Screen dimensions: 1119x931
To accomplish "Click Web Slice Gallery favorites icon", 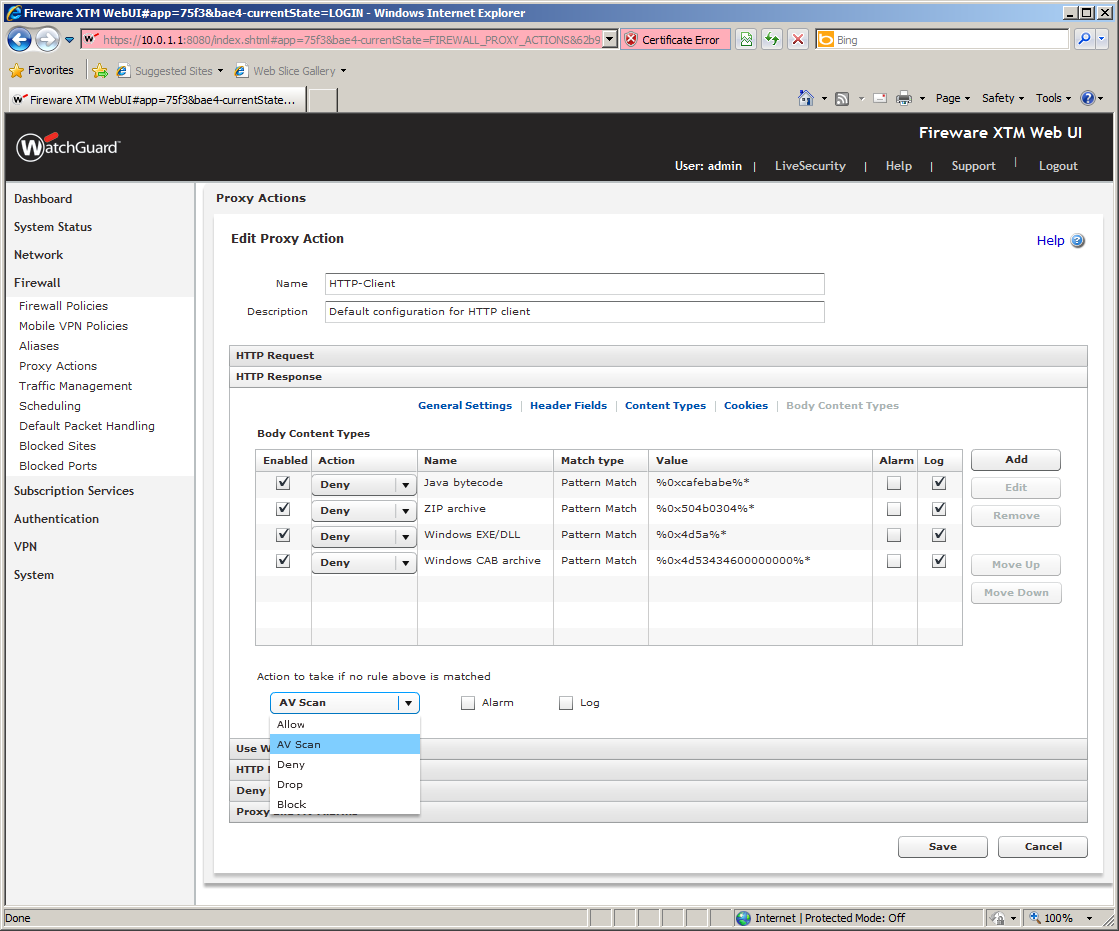I will point(241,71).
